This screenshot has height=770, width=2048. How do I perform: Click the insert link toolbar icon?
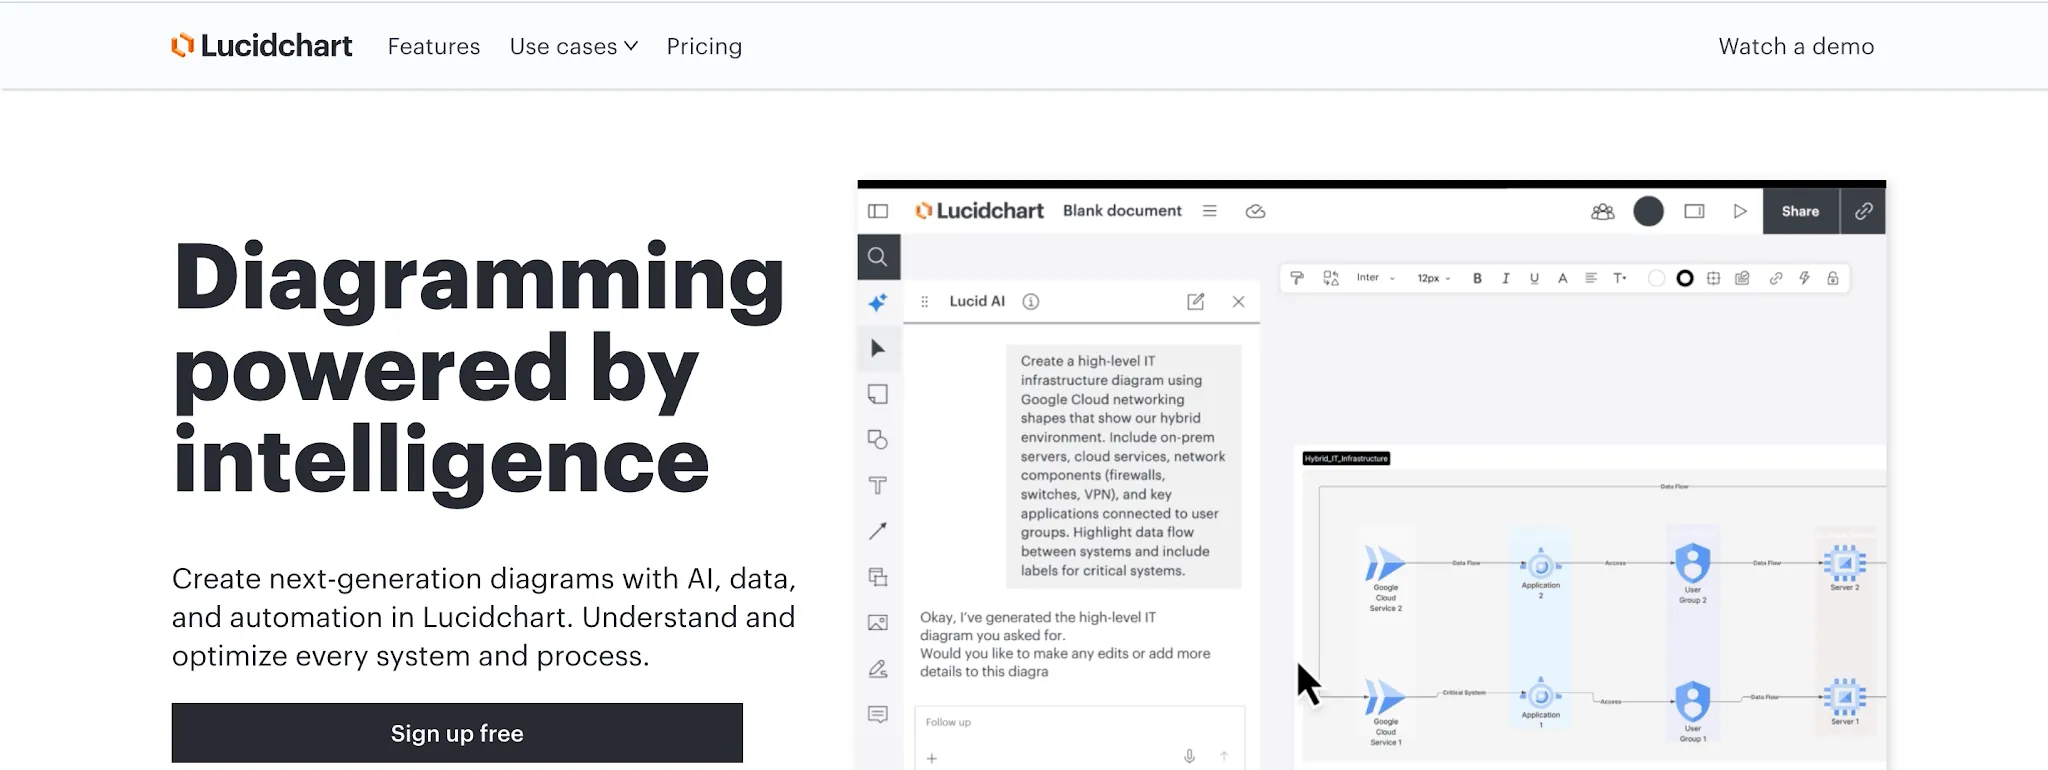[x=1776, y=278]
